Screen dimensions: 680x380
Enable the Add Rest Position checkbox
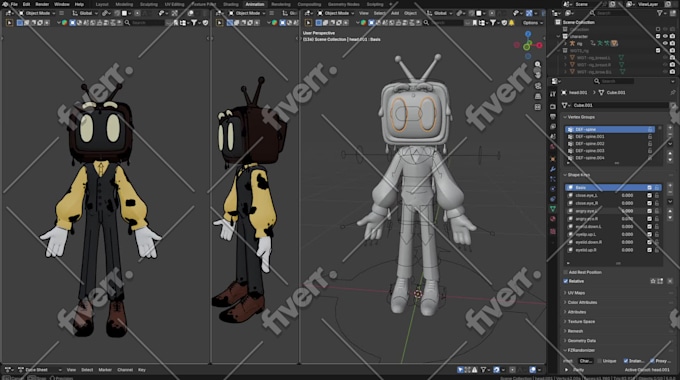pyautogui.click(x=566, y=272)
